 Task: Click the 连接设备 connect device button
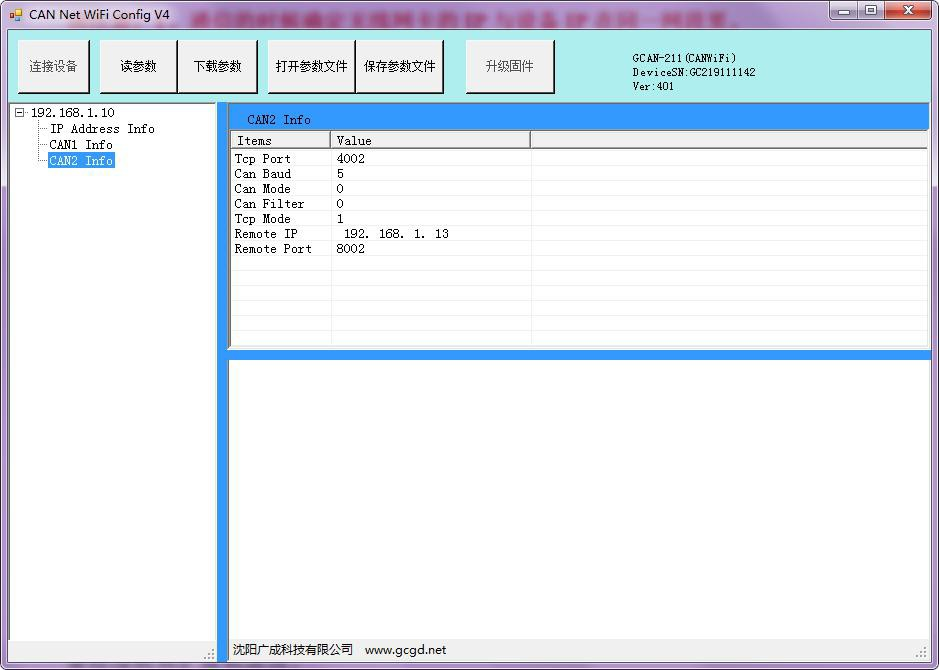coord(53,67)
